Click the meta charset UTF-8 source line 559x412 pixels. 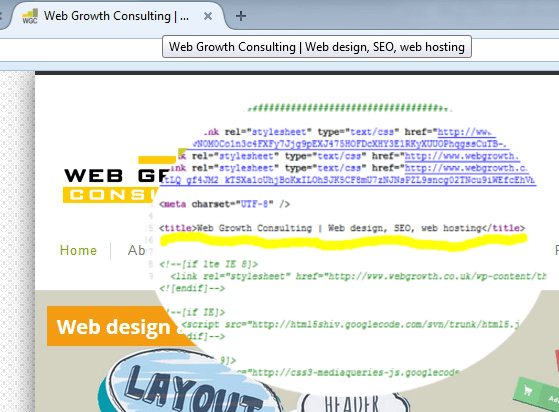[225, 204]
